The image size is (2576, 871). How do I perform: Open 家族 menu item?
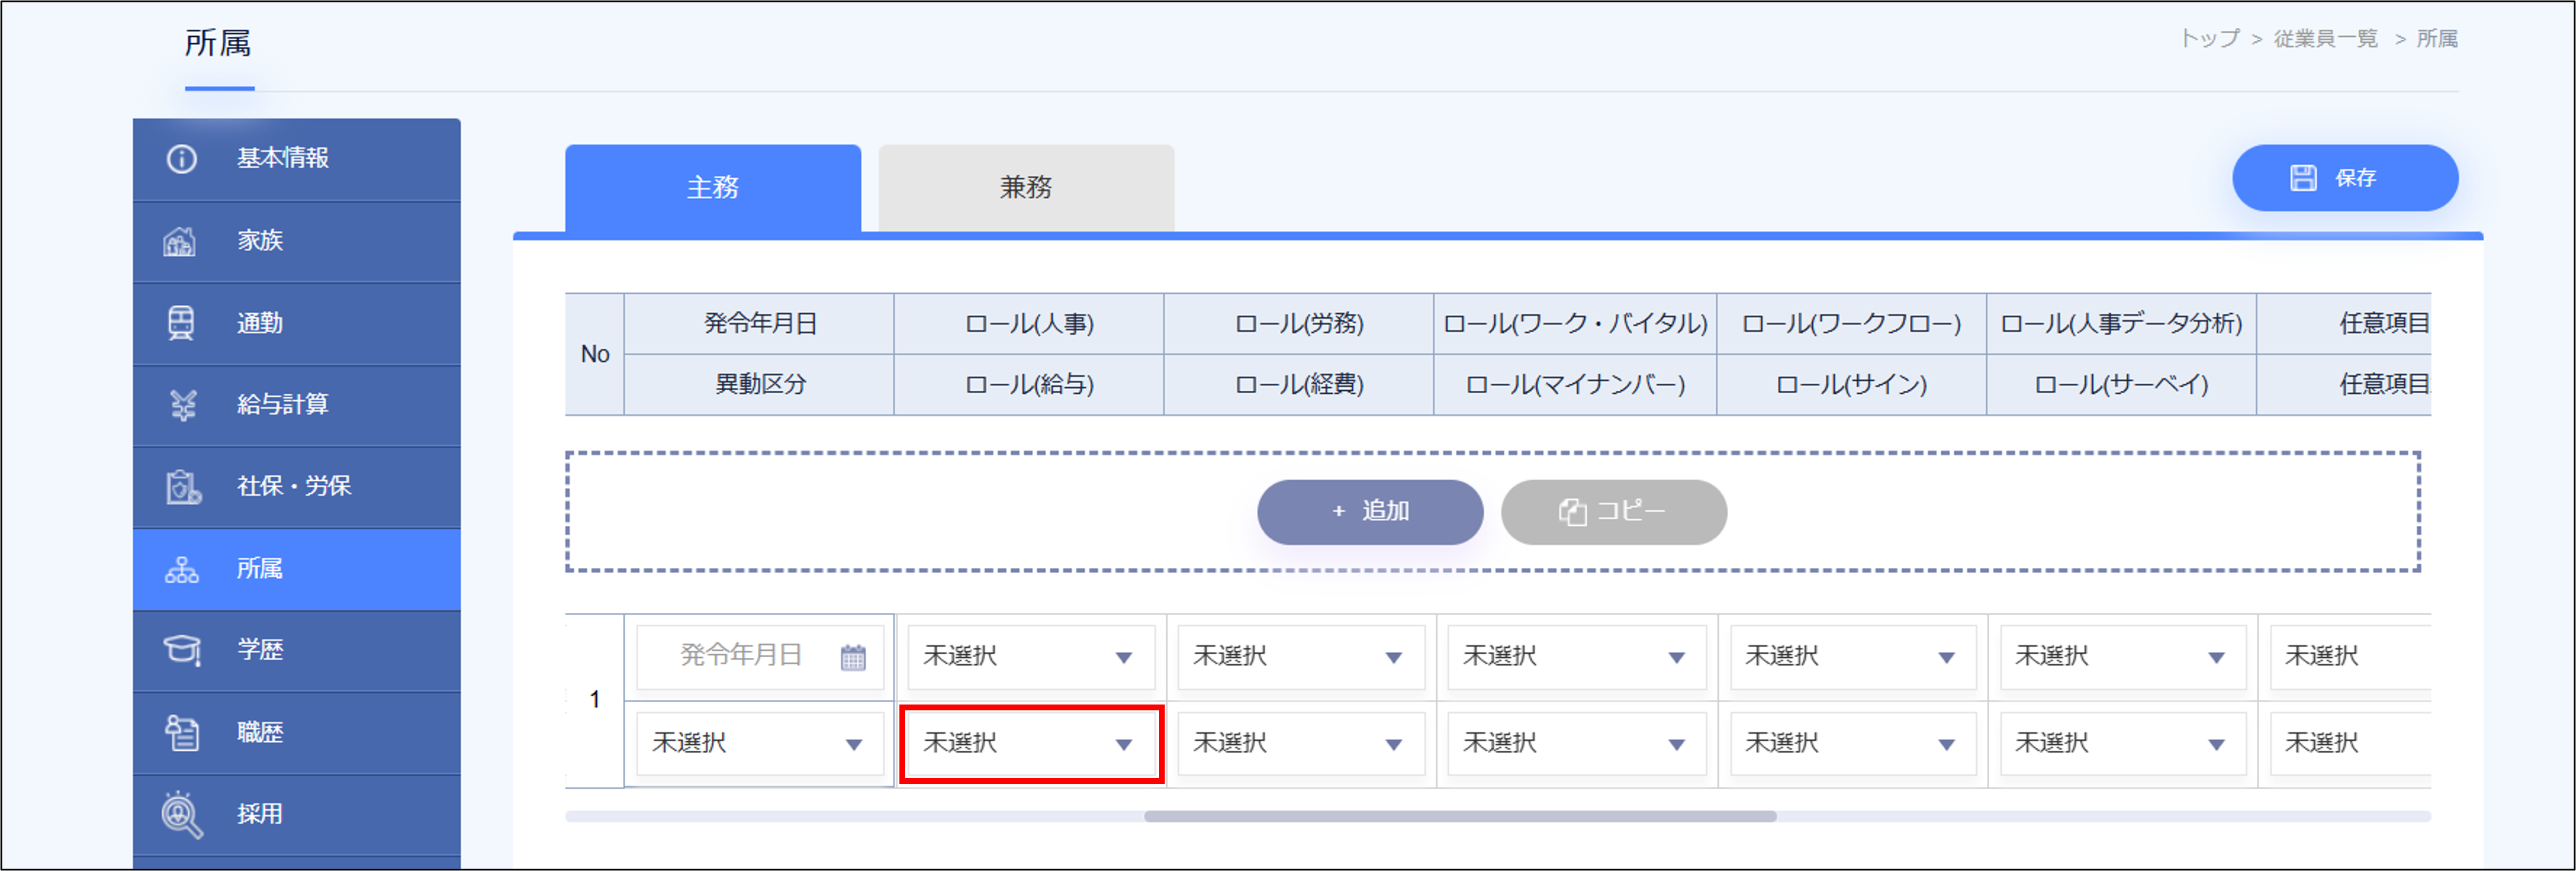click(x=297, y=242)
